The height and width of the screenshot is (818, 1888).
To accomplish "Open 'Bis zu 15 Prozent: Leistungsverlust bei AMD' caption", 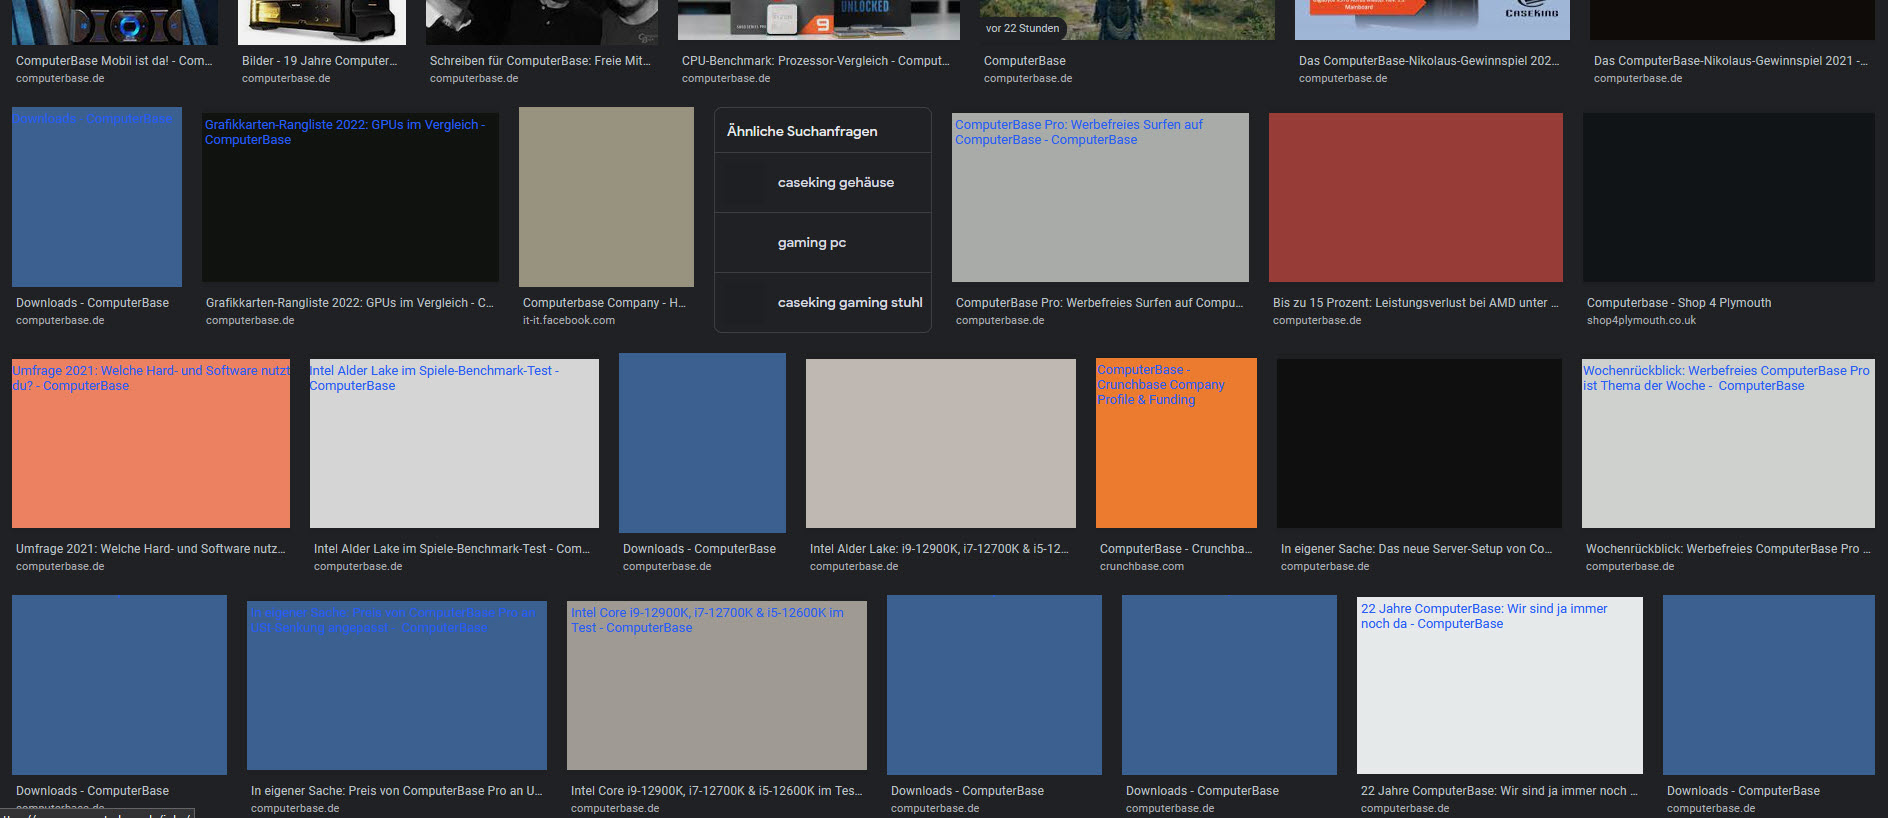I will pos(1415,303).
